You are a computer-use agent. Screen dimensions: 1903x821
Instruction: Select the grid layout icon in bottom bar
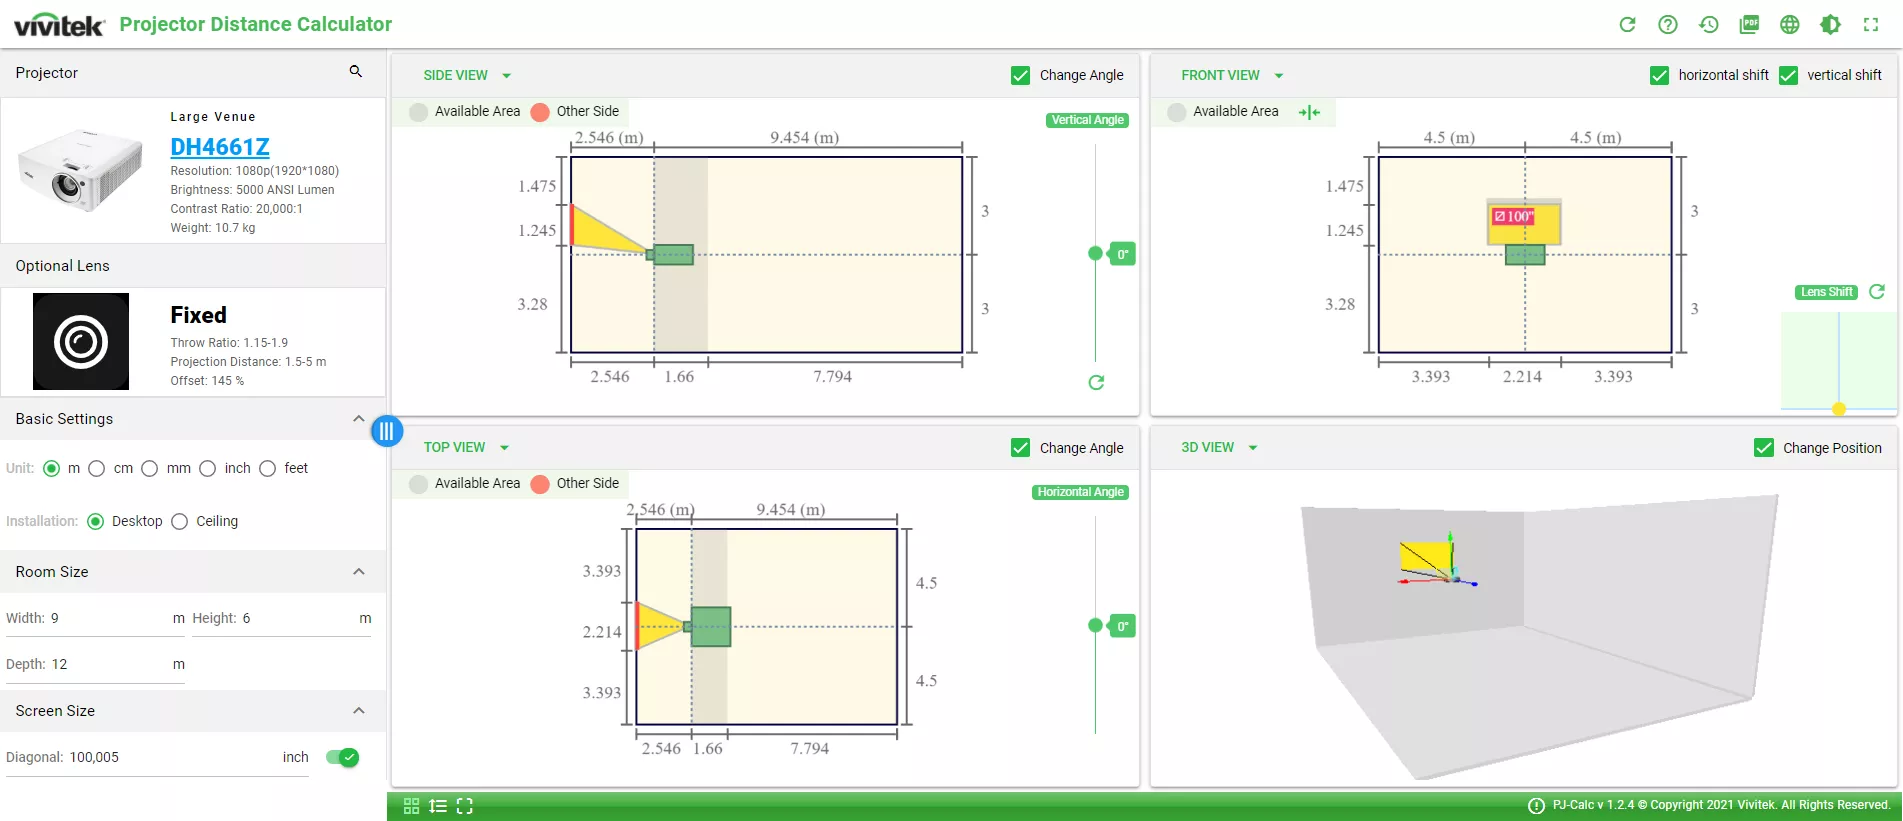pyautogui.click(x=411, y=806)
